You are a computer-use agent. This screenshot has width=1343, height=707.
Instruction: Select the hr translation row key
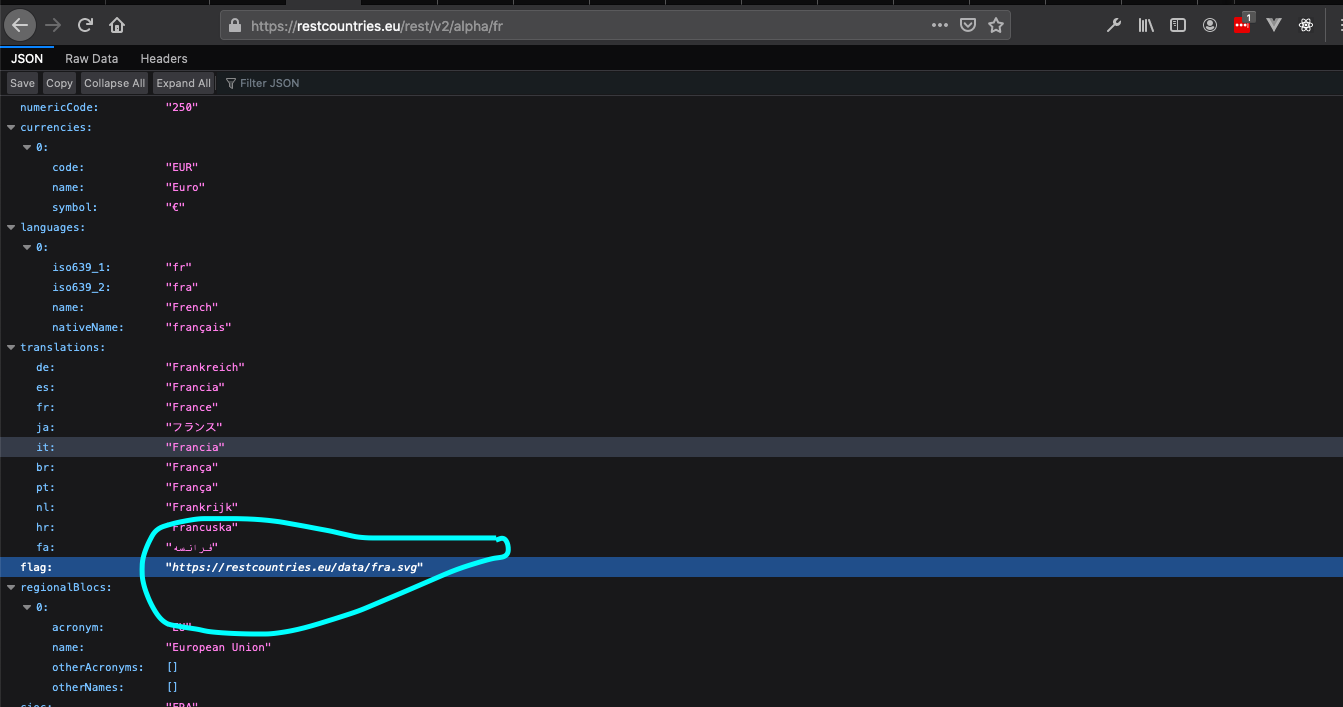[45, 527]
